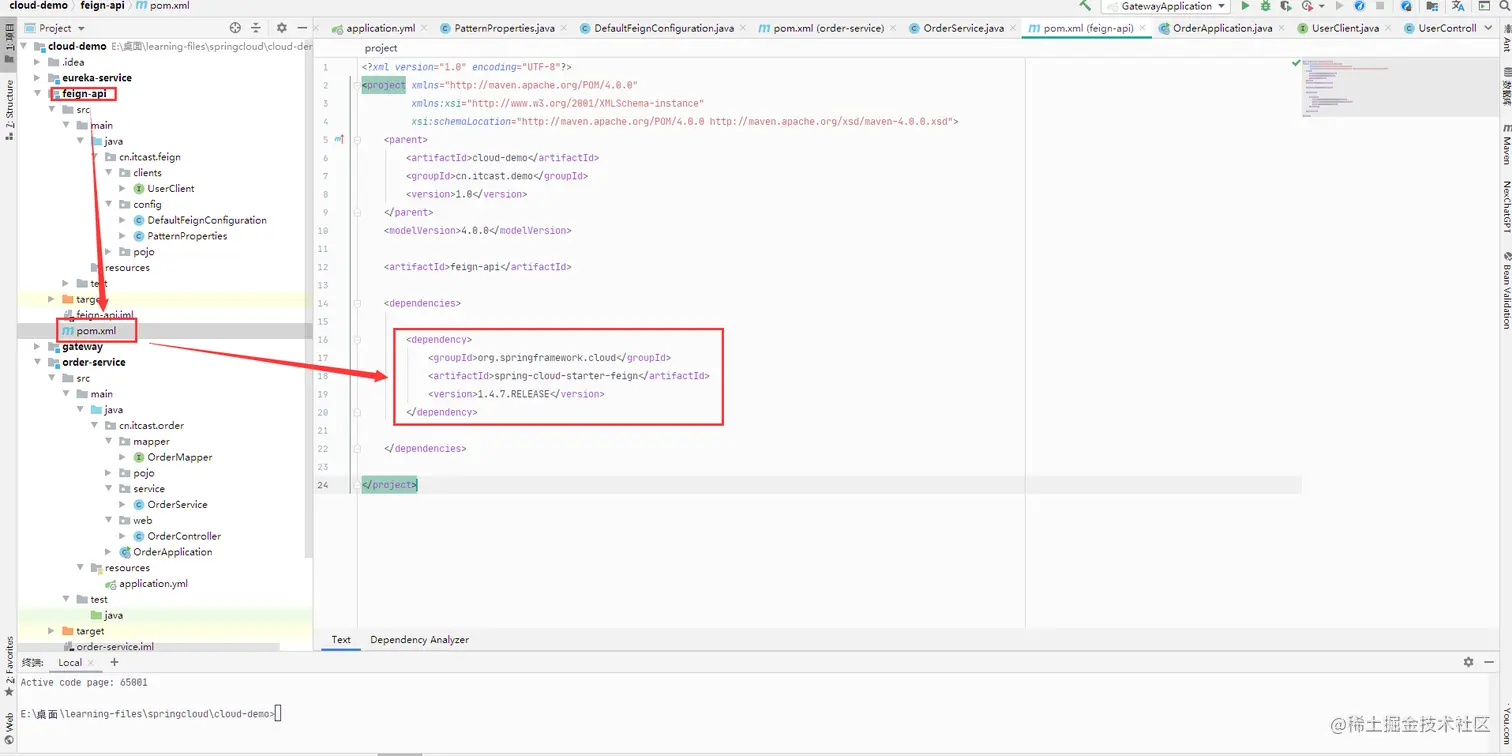This screenshot has width=1512, height=756.
Task: Collapse all nodes in Project panel
Action: (x=256, y=28)
